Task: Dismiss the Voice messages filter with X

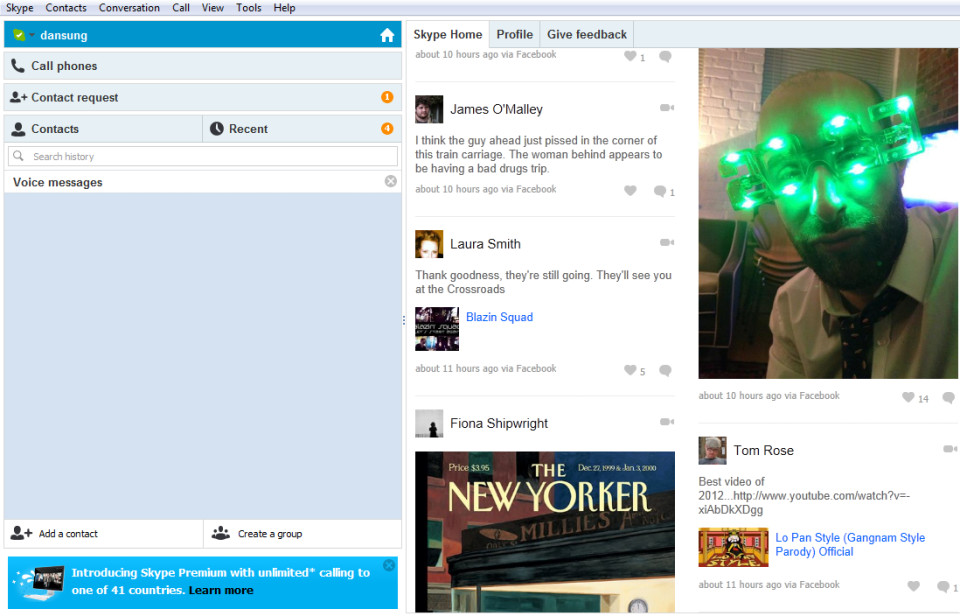Action: pos(391,181)
